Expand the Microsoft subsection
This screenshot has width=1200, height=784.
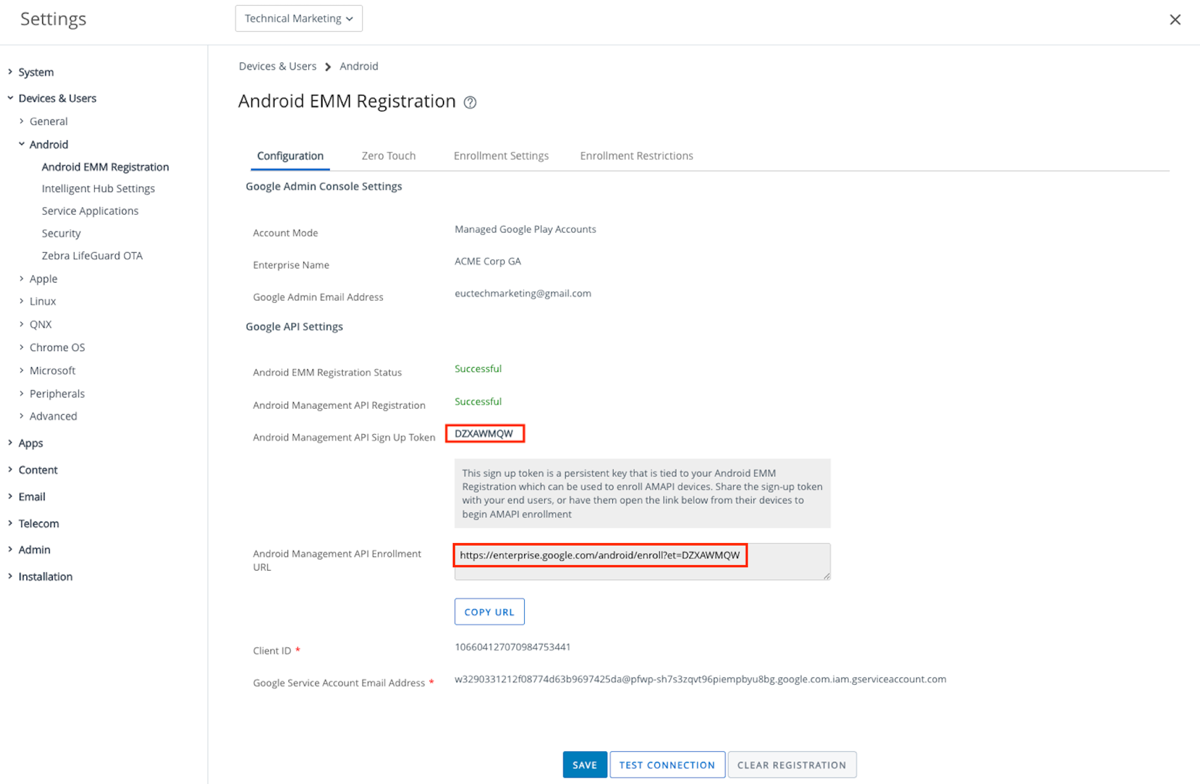coord(52,370)
